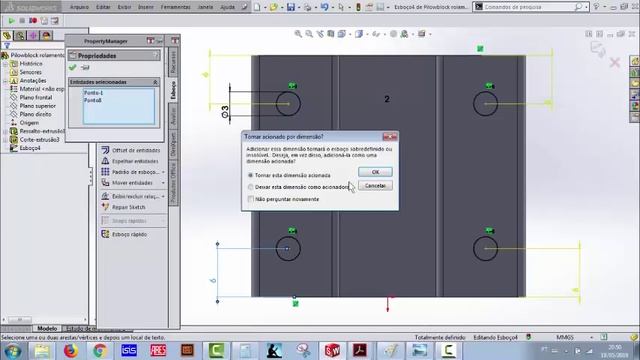
Task: Click the Windows Start button
Action: coord(12,351)
